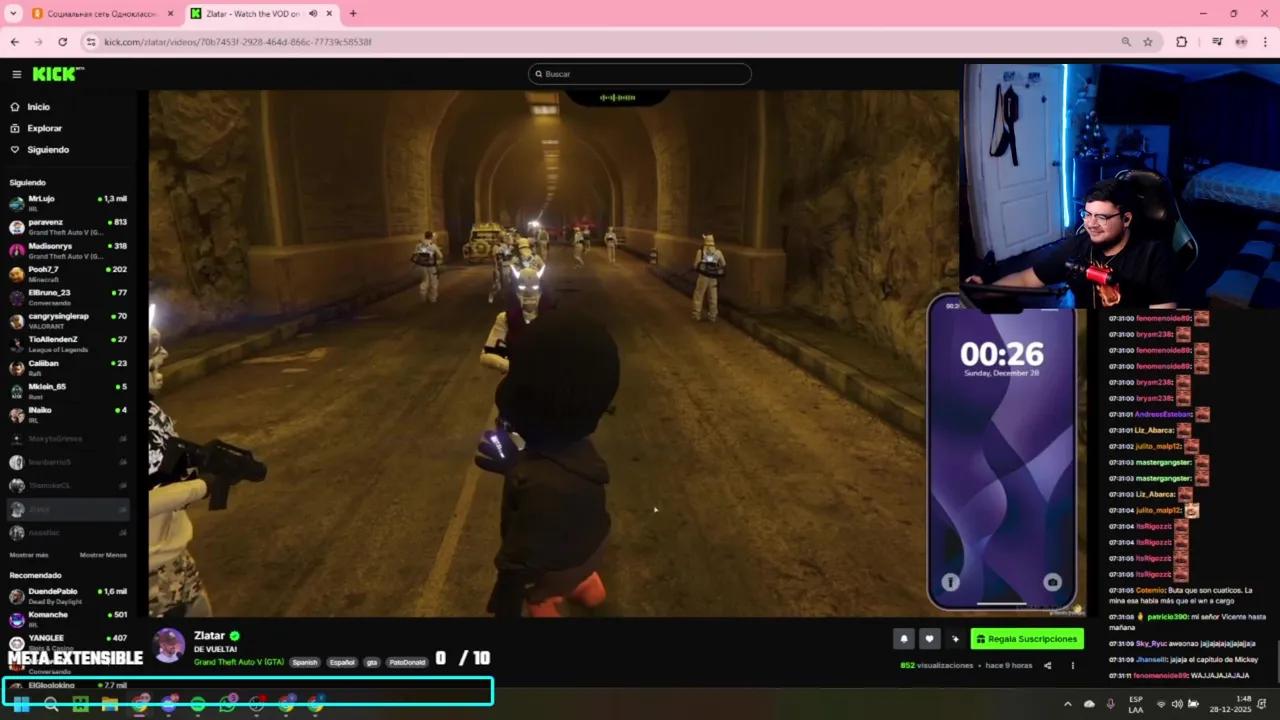Open the Kick home logo
The image size is (1280, 720).
56,73
